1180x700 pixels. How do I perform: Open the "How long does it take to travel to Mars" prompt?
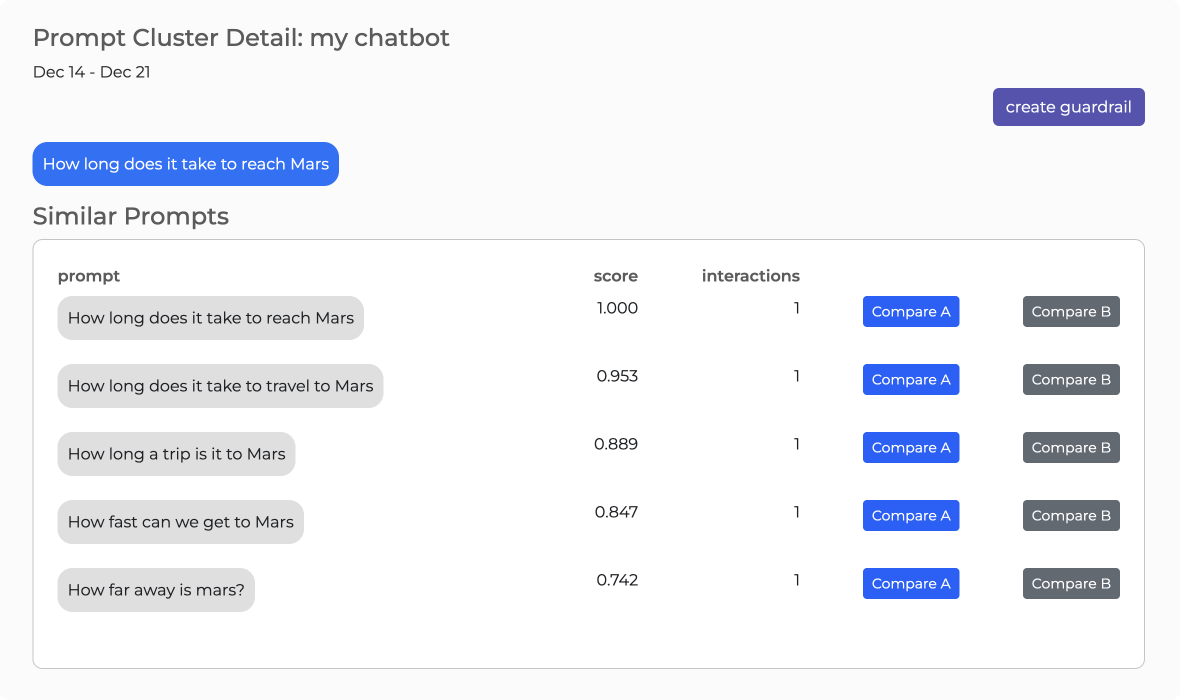tap(220, 385)
